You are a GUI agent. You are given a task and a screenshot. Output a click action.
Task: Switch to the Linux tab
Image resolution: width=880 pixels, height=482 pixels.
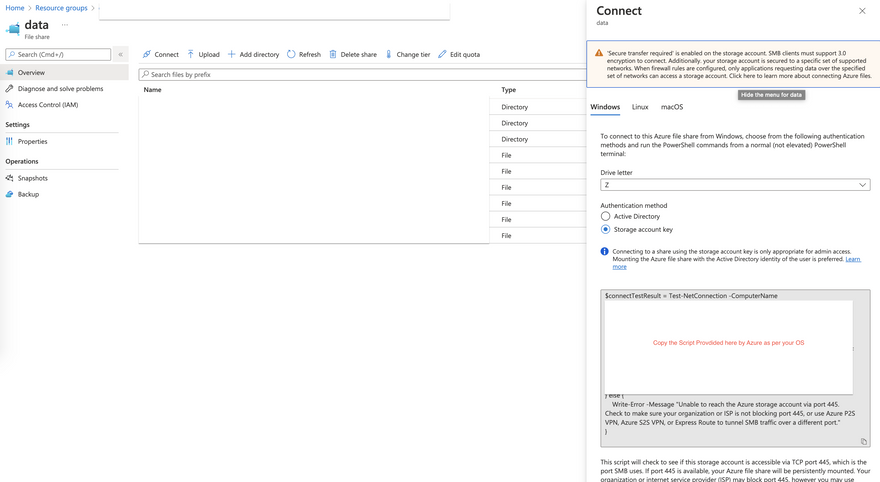(x=640, y=107)
